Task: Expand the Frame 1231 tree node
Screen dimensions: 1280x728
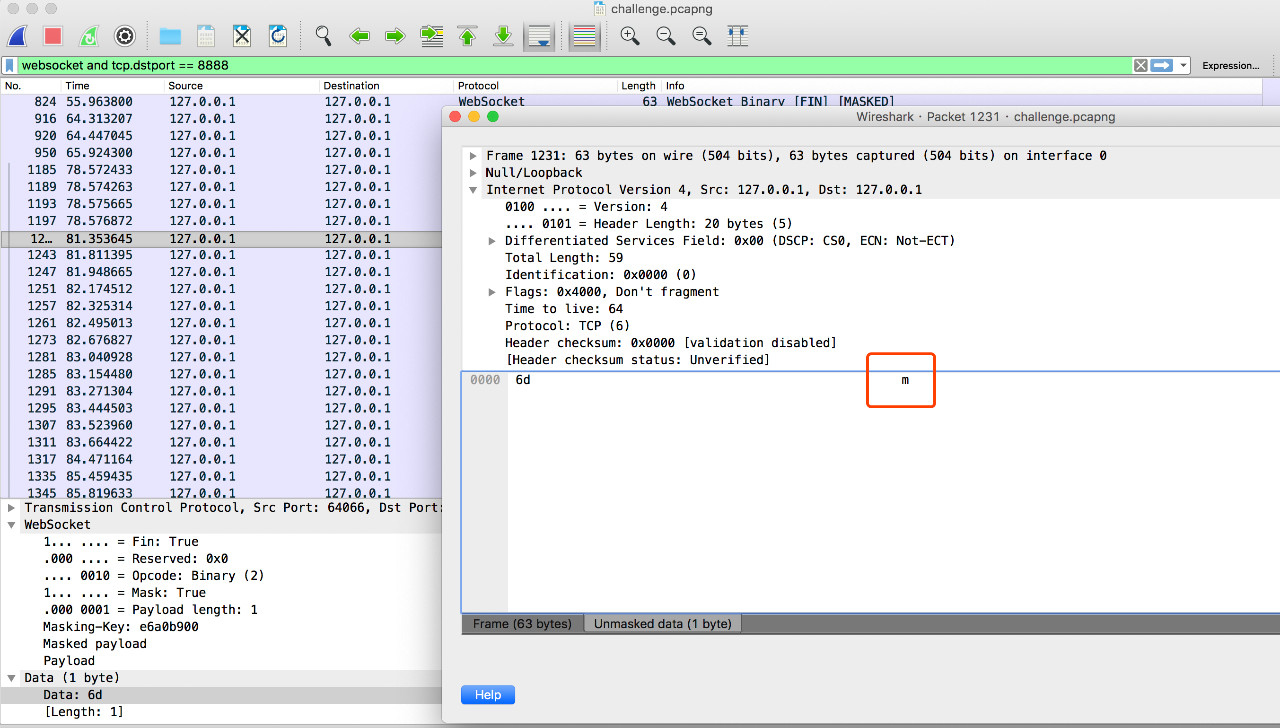Action: (473, 156)
